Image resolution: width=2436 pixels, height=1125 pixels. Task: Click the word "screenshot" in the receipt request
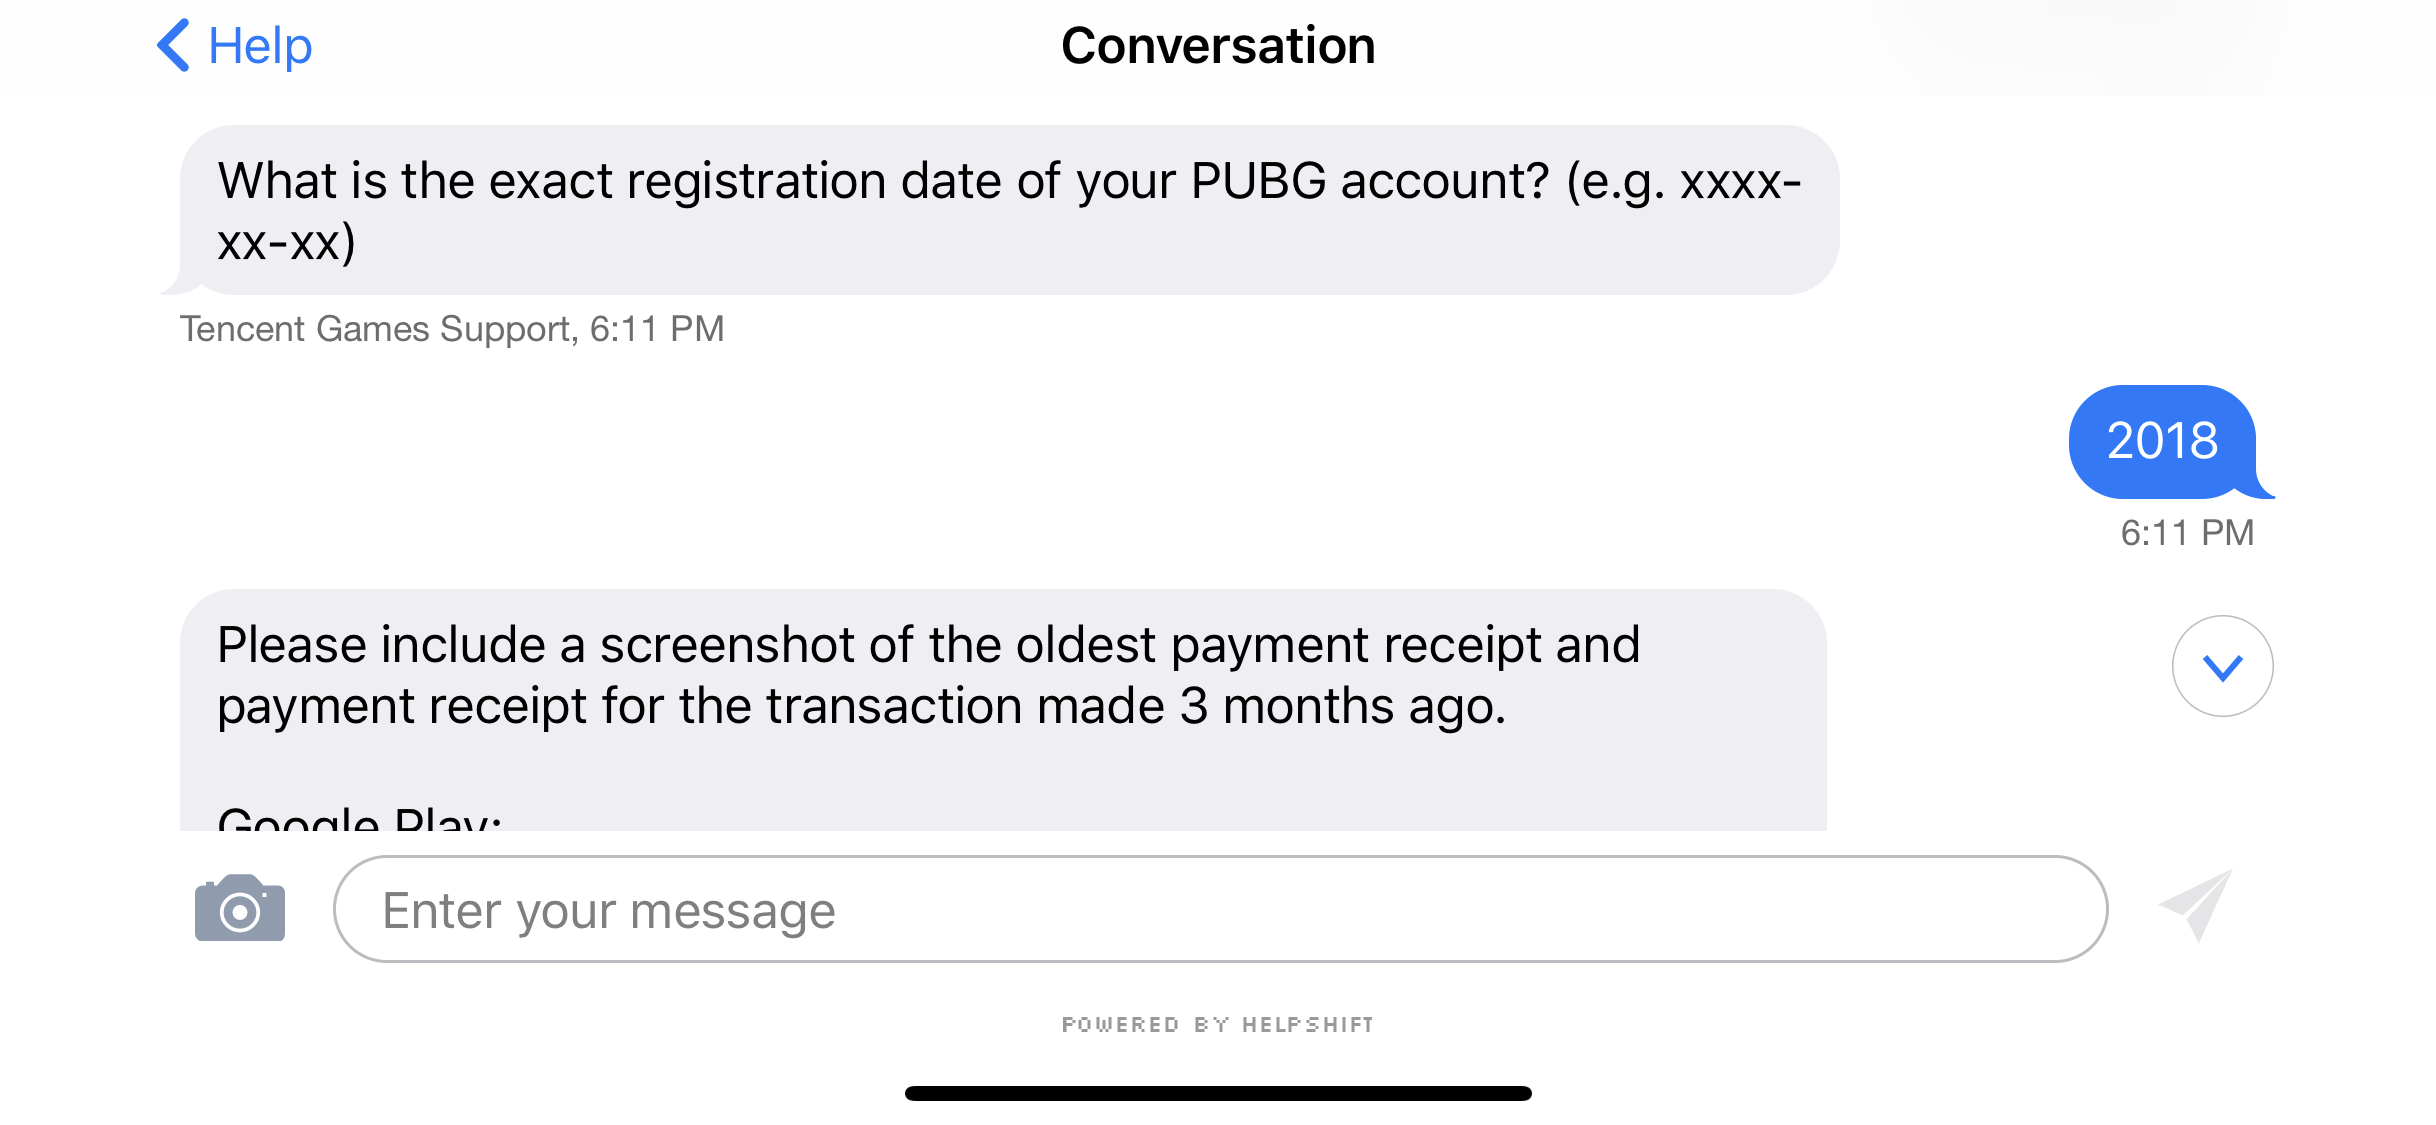click(726, 645)
